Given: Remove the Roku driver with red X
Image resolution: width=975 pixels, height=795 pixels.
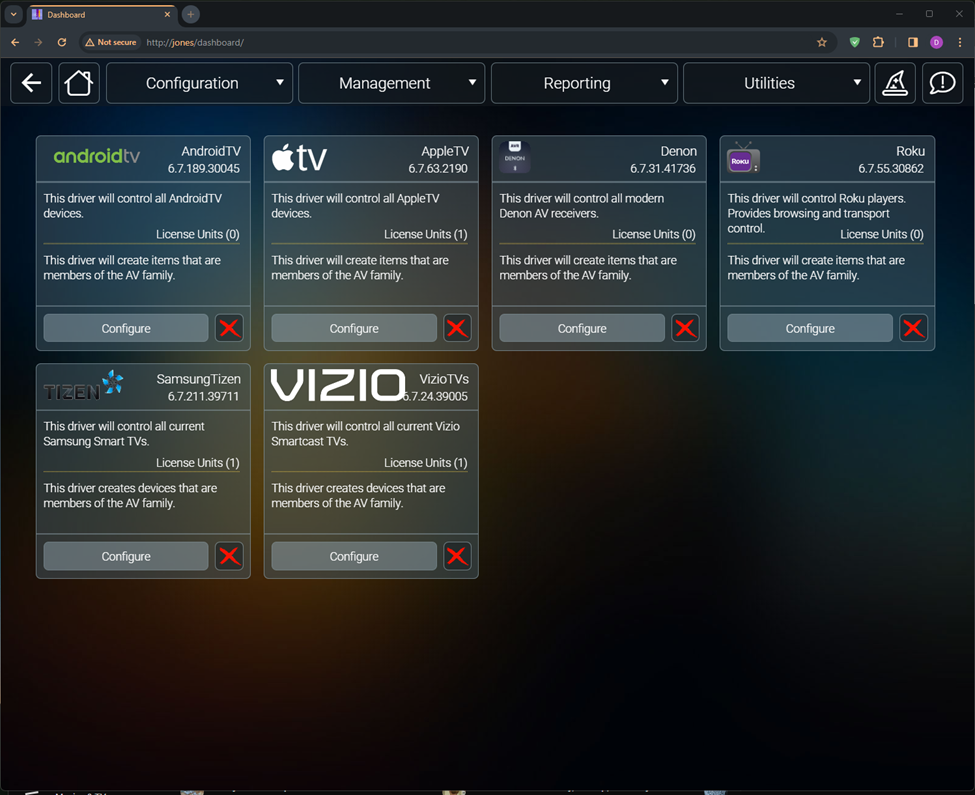Looking at the screenshot, I should (913, 328).
